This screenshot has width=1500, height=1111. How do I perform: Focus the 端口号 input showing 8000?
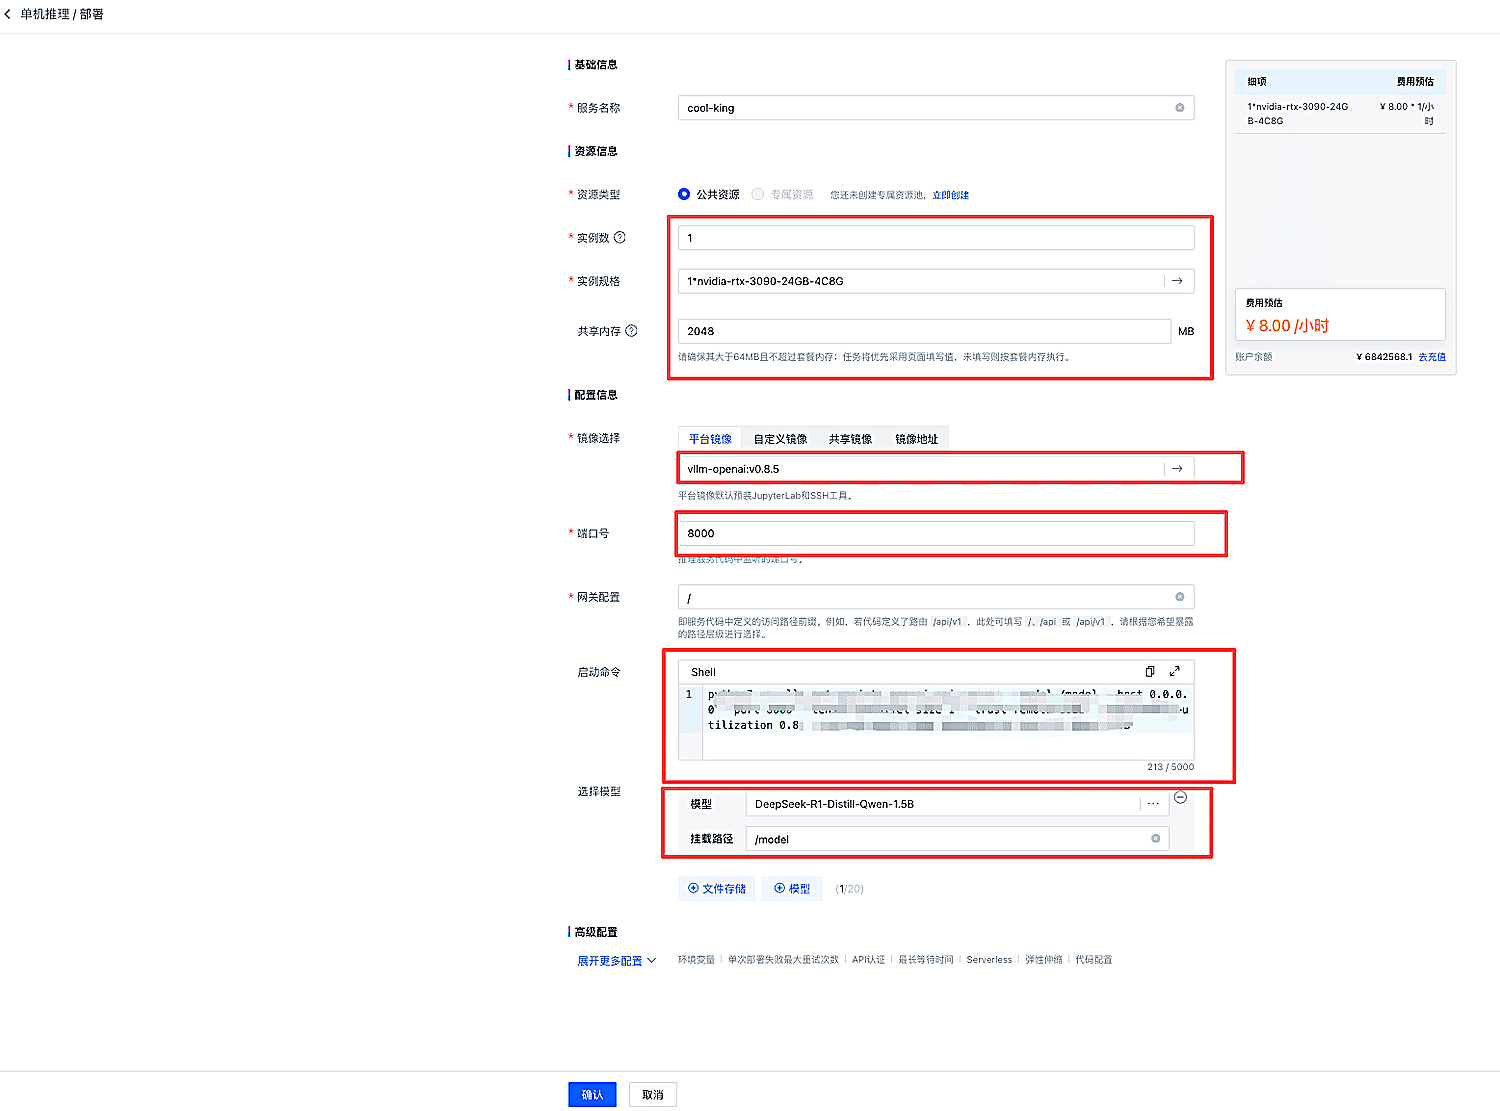point(936,533)
